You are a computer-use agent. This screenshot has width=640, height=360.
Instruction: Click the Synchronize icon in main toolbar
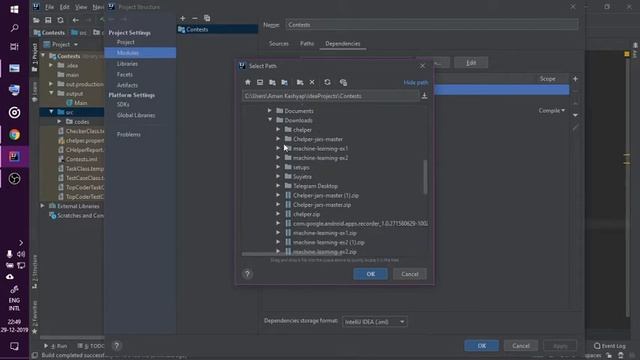[60, 20]
